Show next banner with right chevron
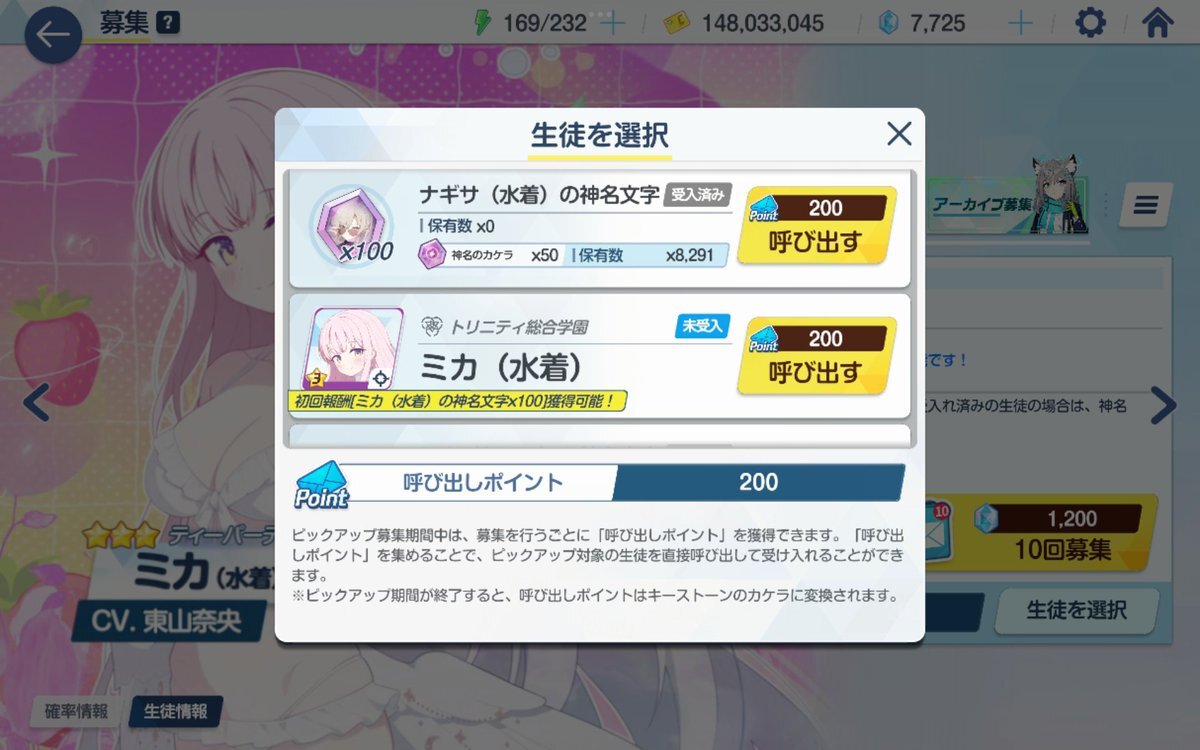 point(1163,405)
